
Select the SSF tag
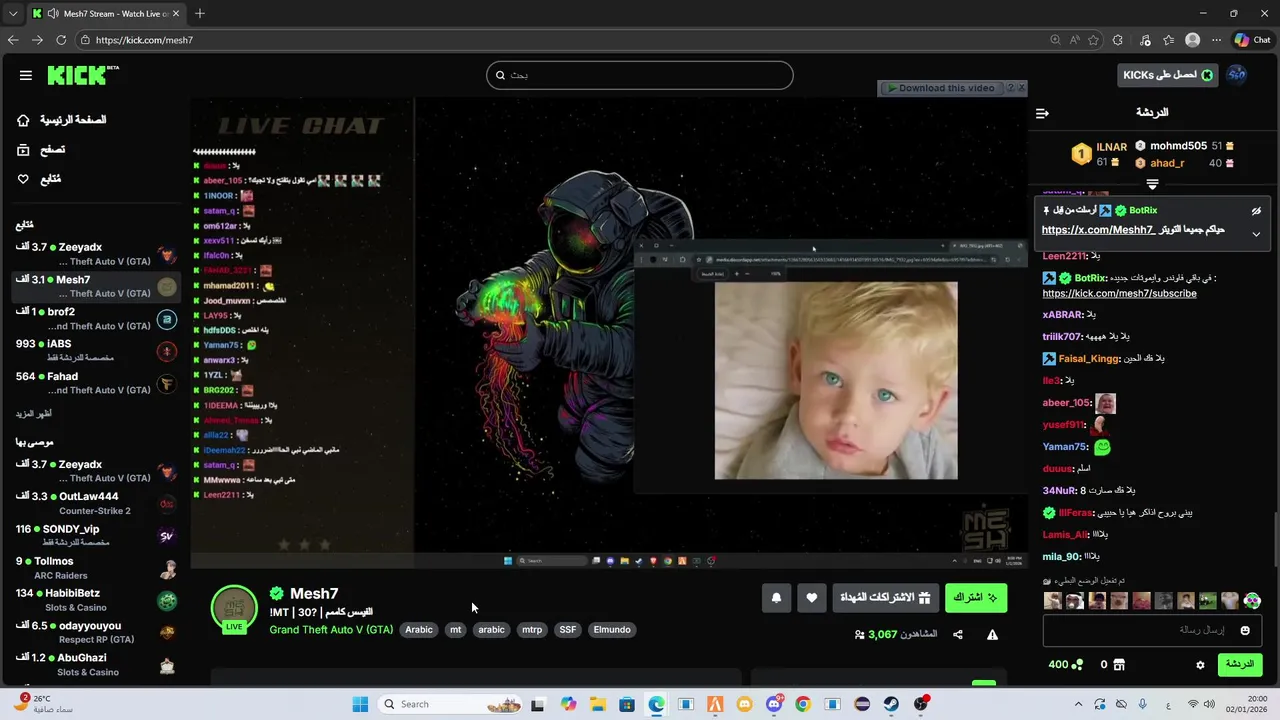click(x=568, y=630)
